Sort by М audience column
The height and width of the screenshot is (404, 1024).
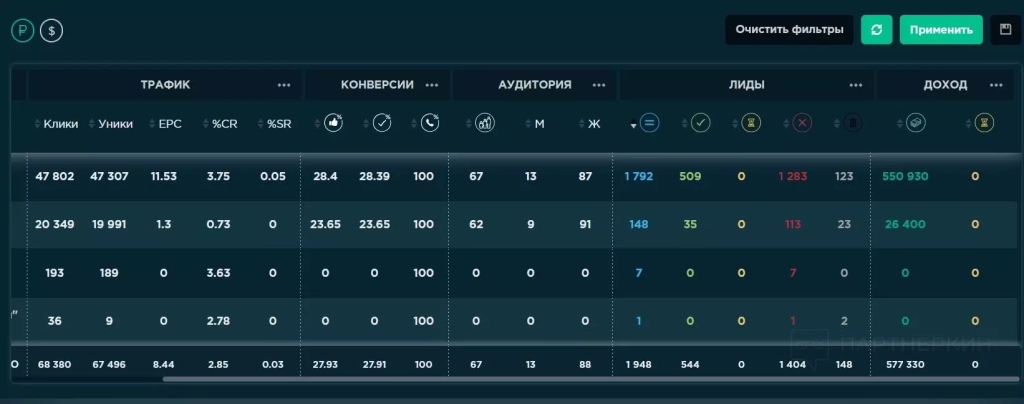tap(535, 124)
